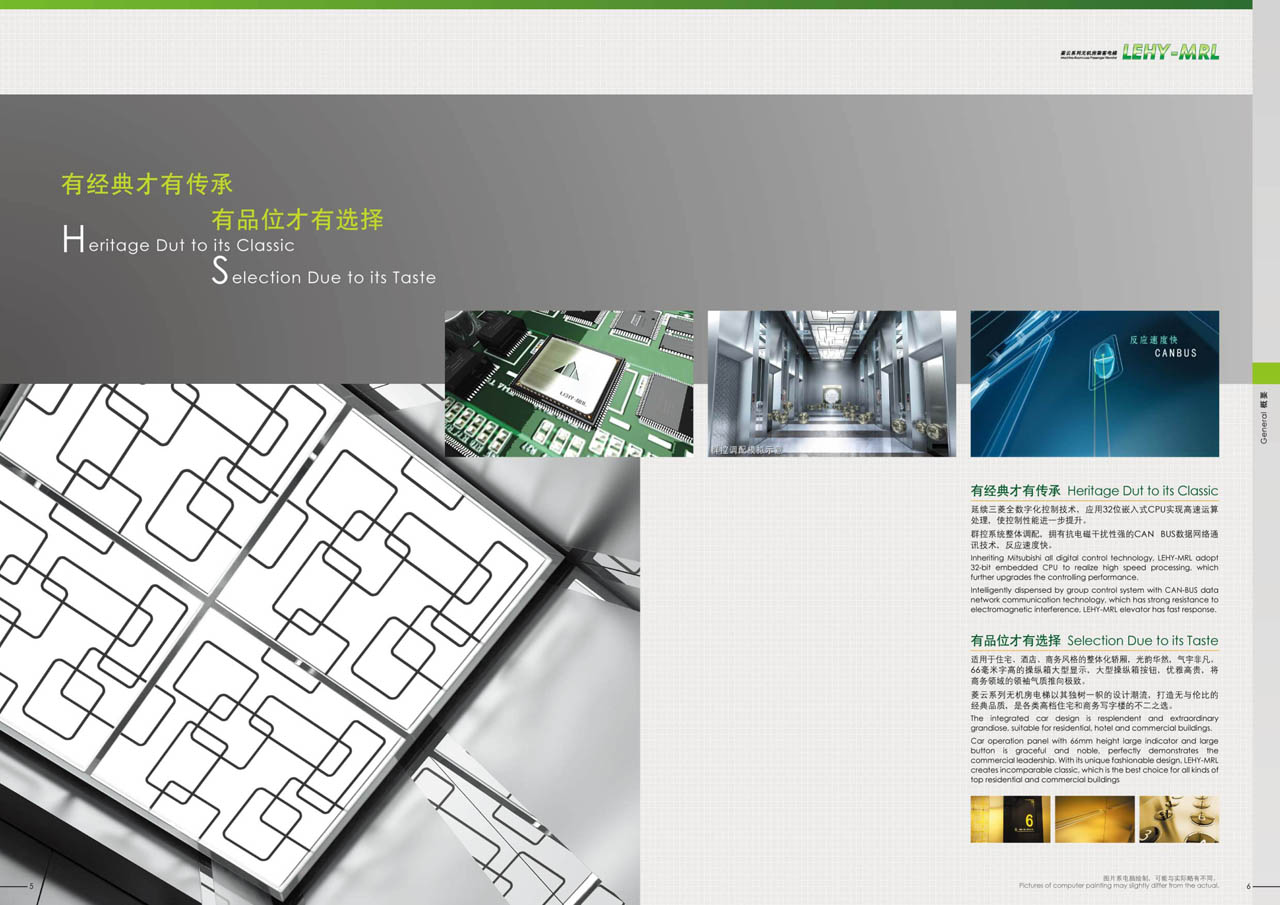1280x905 pixels.
Task: Click large yellow title "有品位才有选择"
Action: (298, 219)
